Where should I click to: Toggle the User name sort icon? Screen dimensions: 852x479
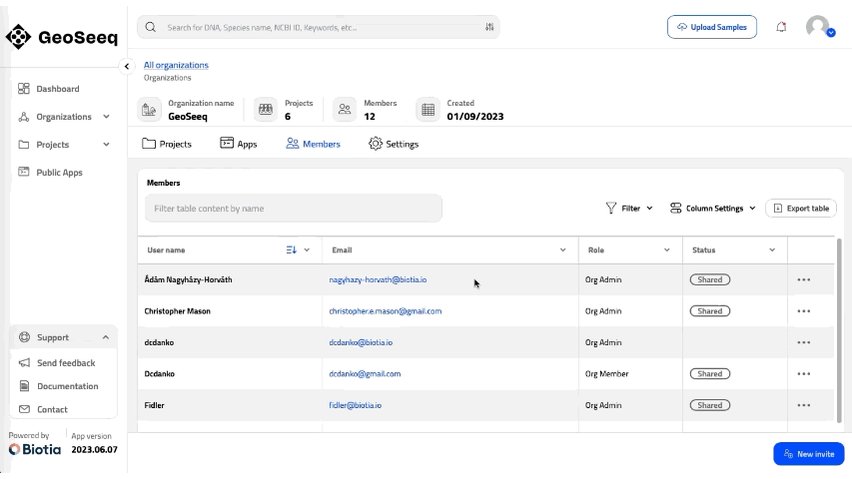pyautogui.click(x=291, y=250)
